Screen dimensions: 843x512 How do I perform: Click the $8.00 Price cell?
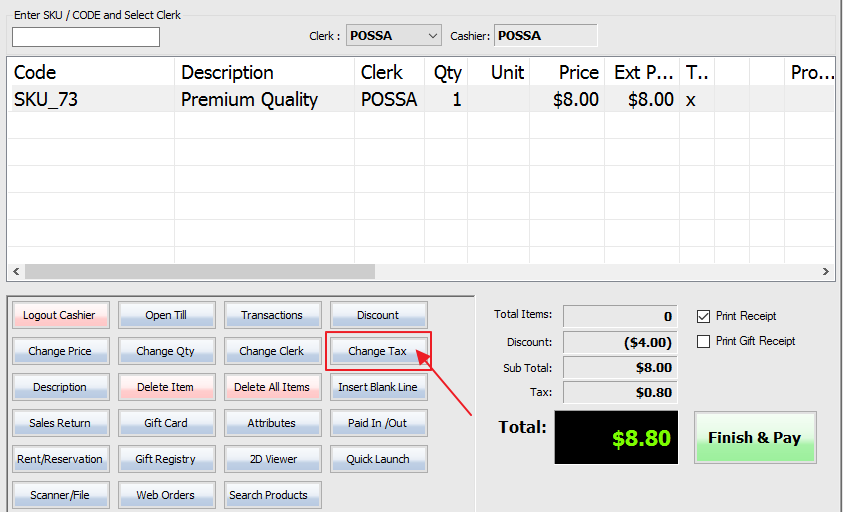(x=567, y=99)
